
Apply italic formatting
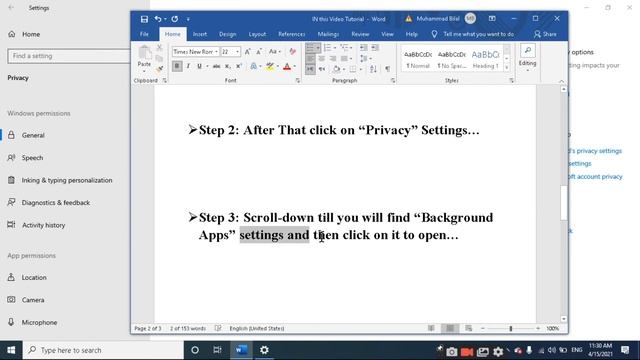188,66
